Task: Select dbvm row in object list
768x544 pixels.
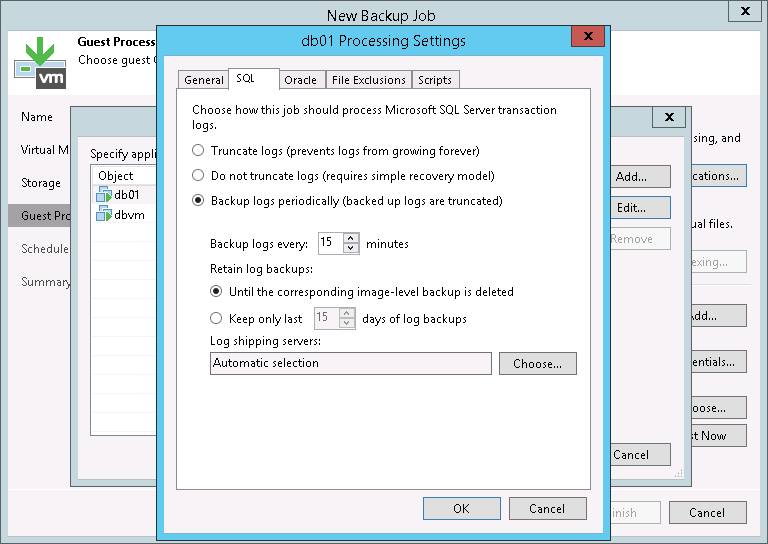Action: coord(124,214)
